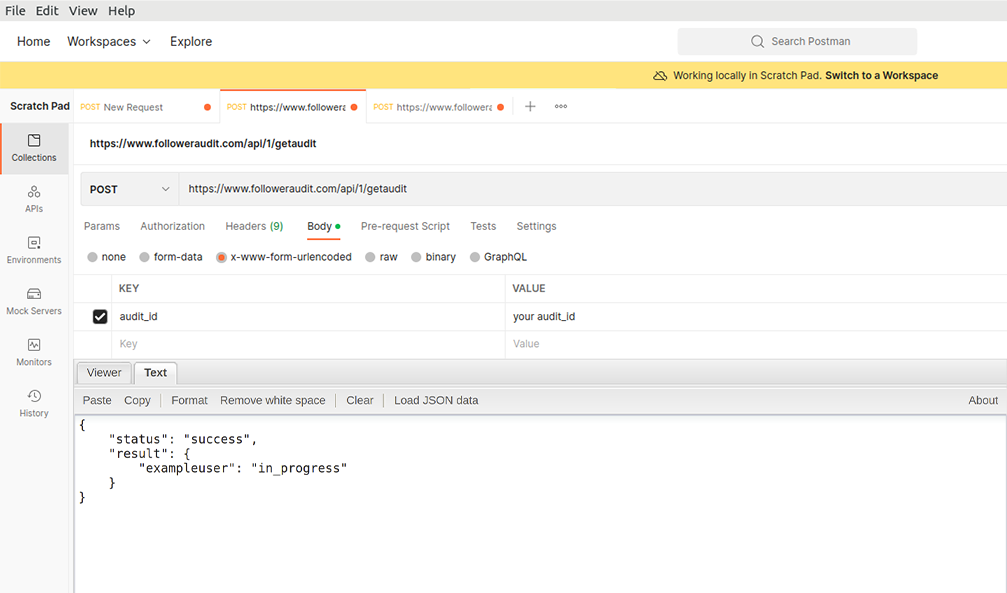The width and height of the screenshot is (1007, 593).
Task: Open the third followeraudit request tab
Action: (x=439, y=107)
